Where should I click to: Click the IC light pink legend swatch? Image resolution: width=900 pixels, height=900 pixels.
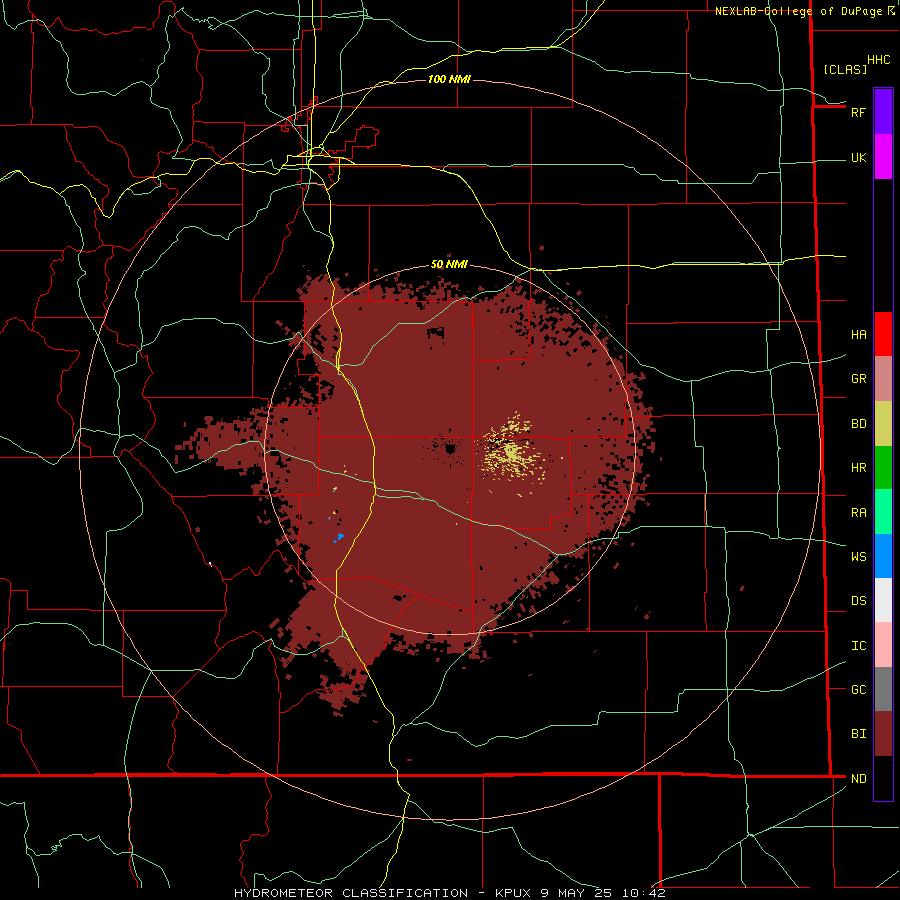click(883, 645)
